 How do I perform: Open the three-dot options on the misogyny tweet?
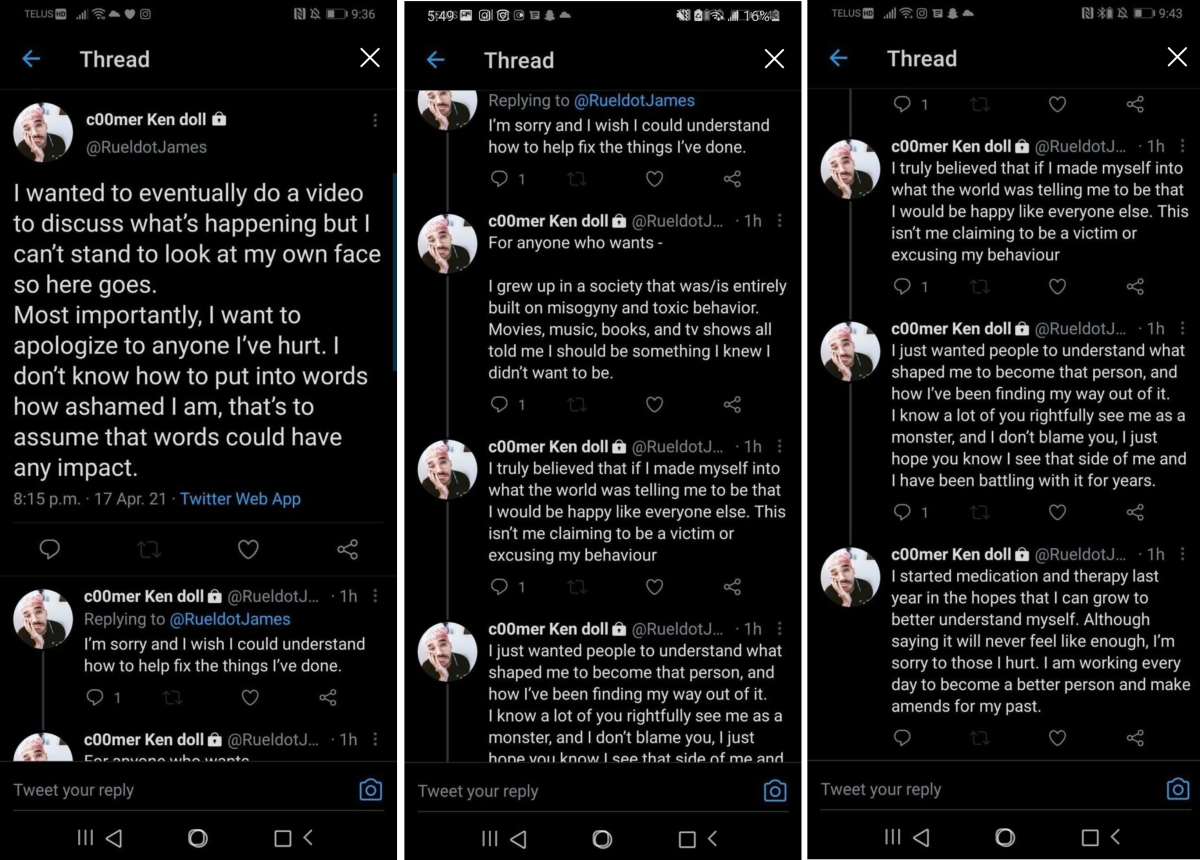(x=781, y=221)
